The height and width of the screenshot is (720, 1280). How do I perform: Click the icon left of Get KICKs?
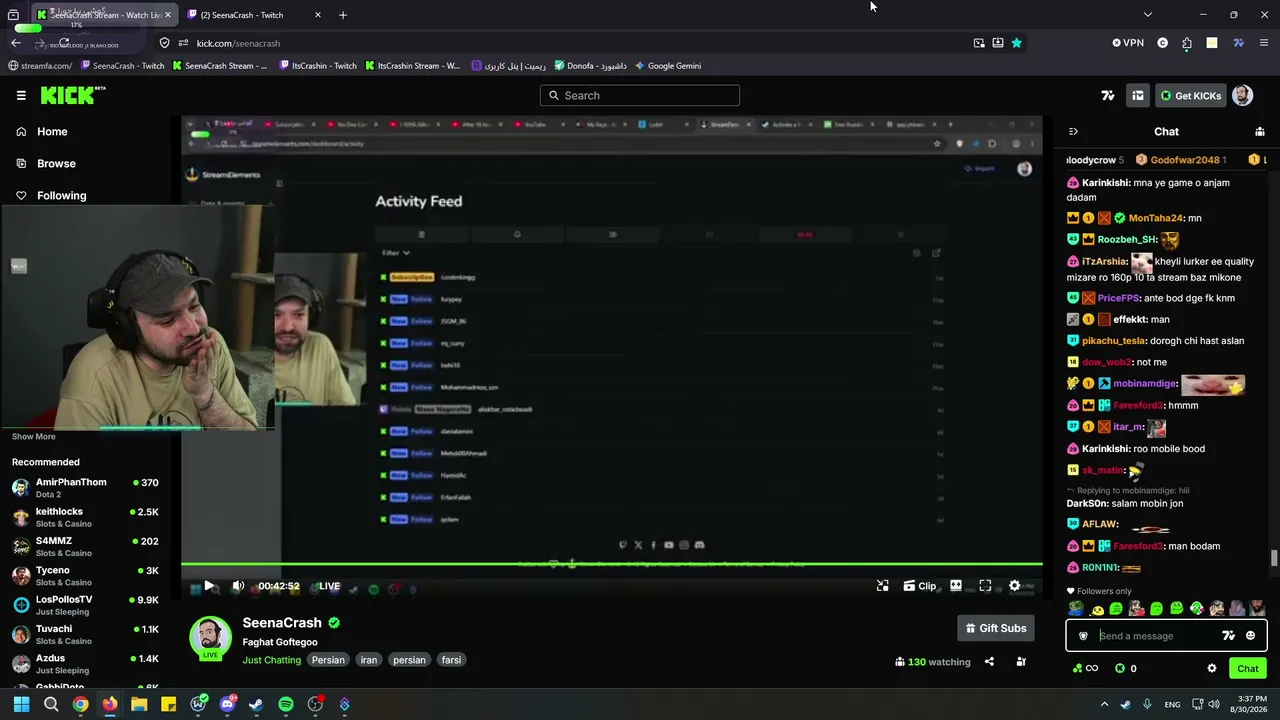coord(1138,95)
